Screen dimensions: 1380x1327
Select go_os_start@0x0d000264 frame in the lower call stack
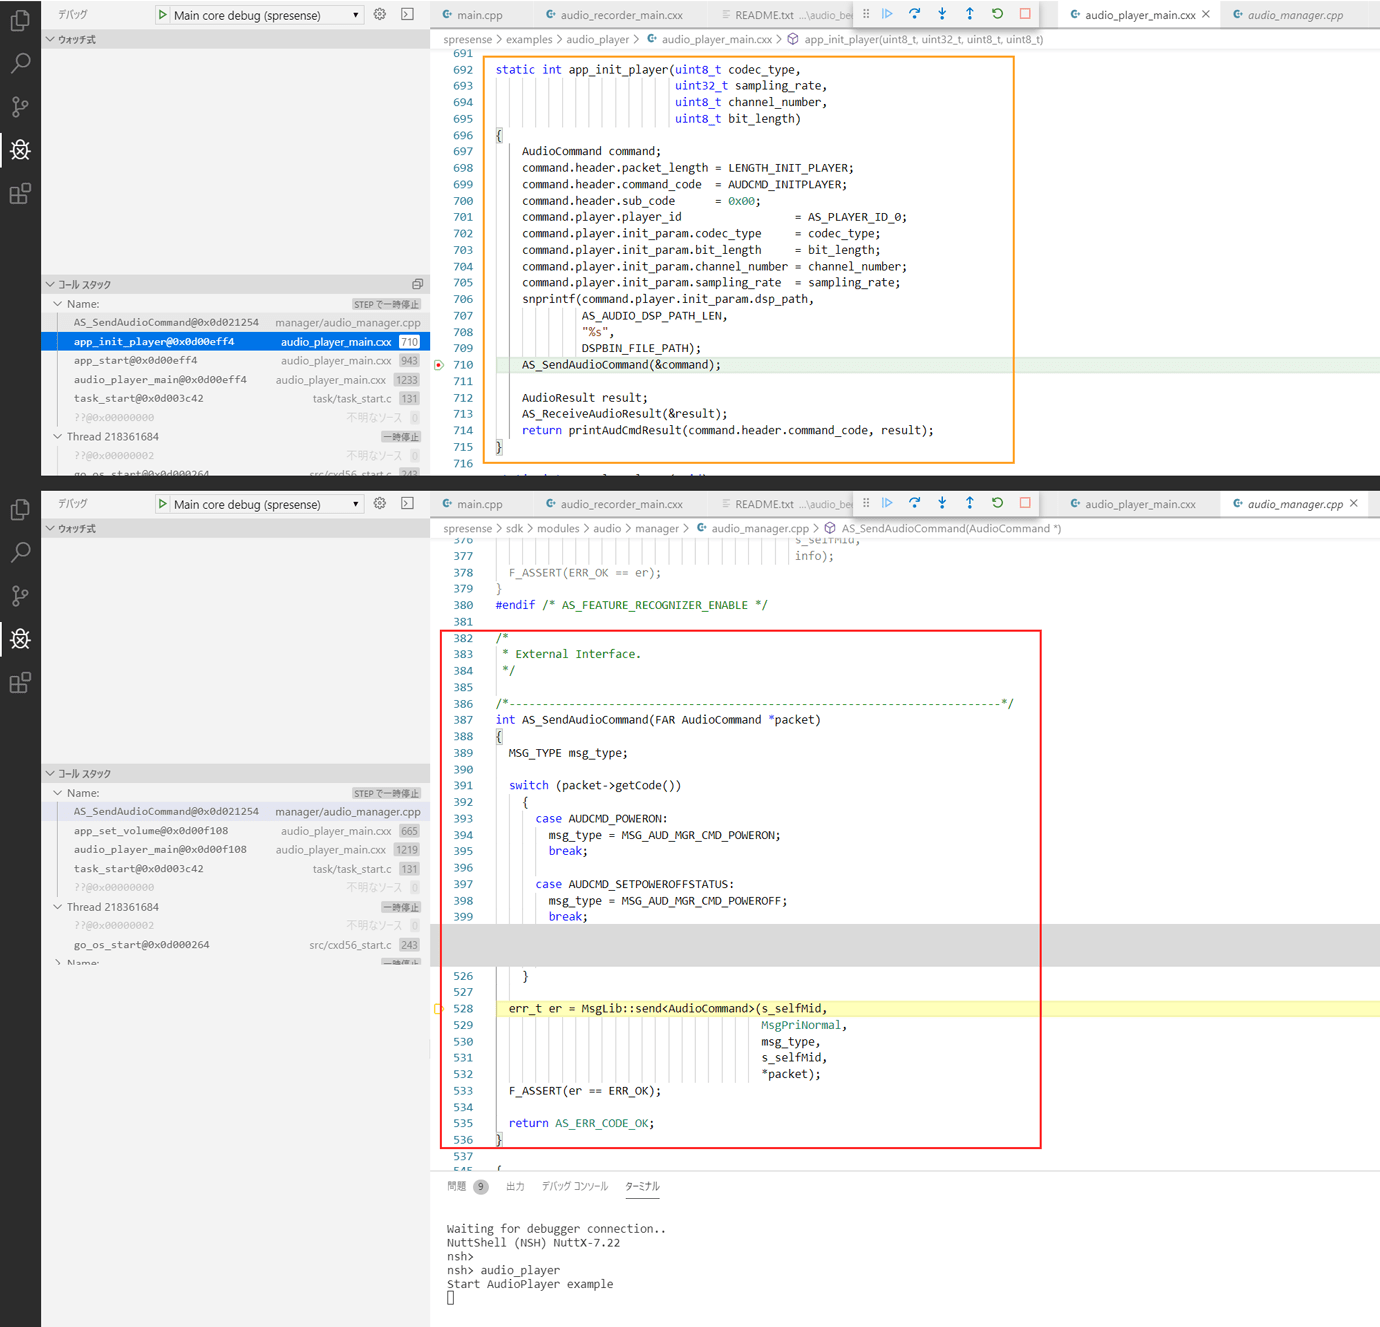click(236, 944)
